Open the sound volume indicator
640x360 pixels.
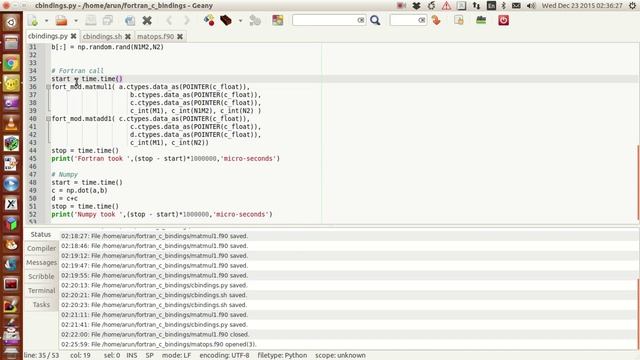pyautogui.click(x=531, y=6)
